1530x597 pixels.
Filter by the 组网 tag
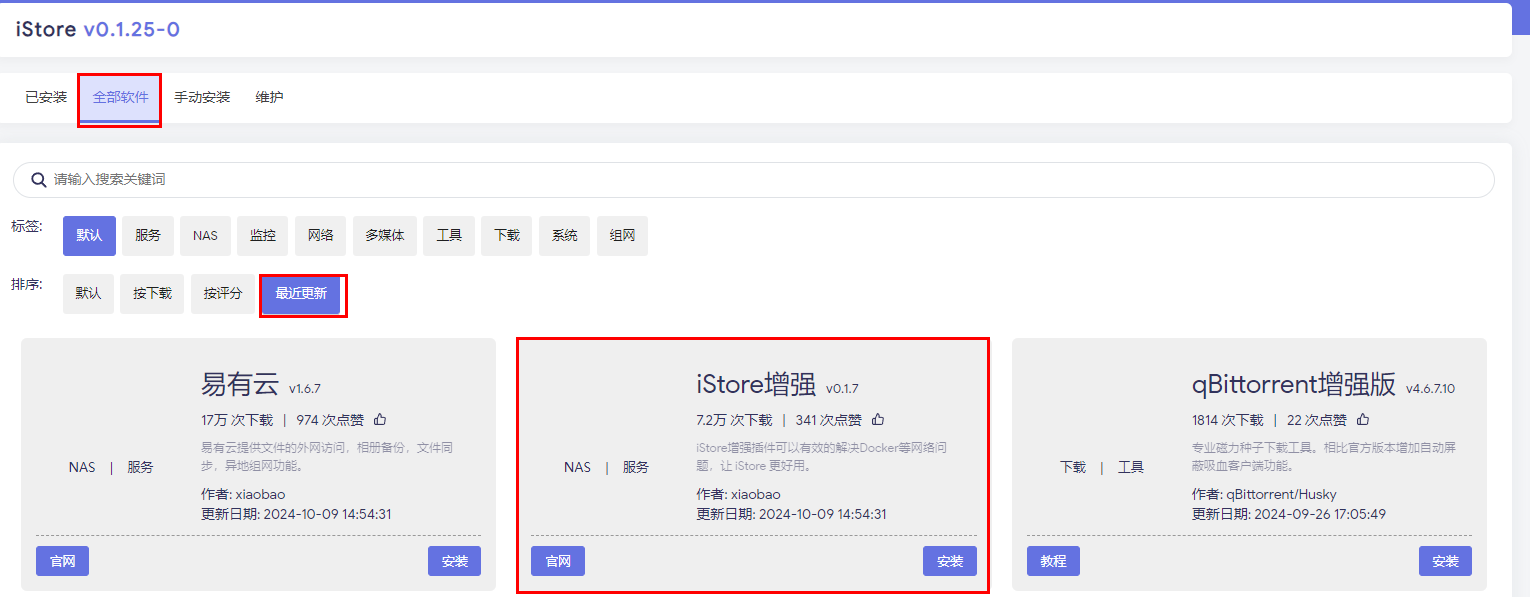[623, 236]
